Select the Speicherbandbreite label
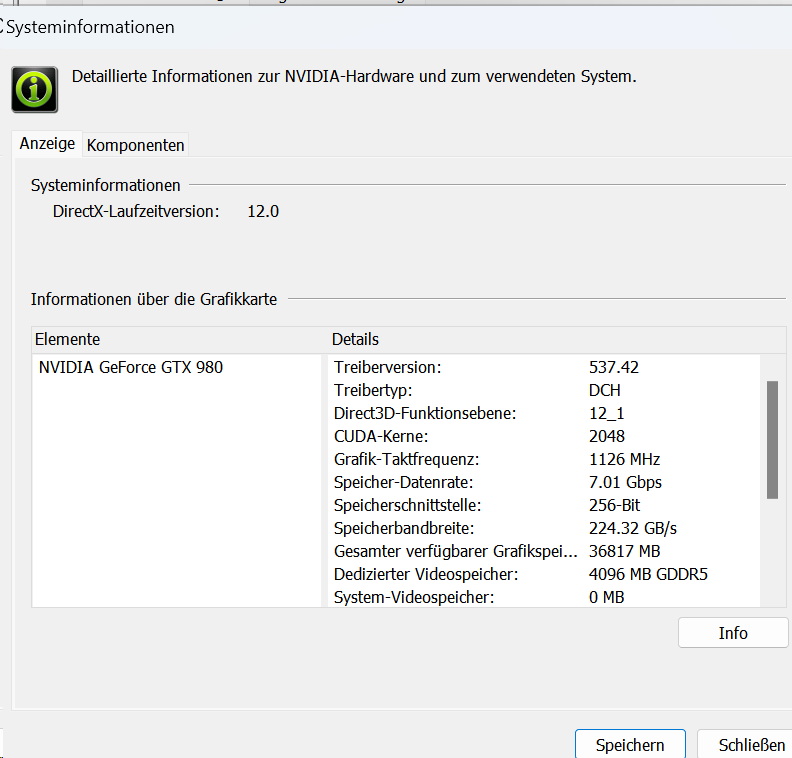Image resolution: width=792 pixels, height=758 pixels. [404, 528]
